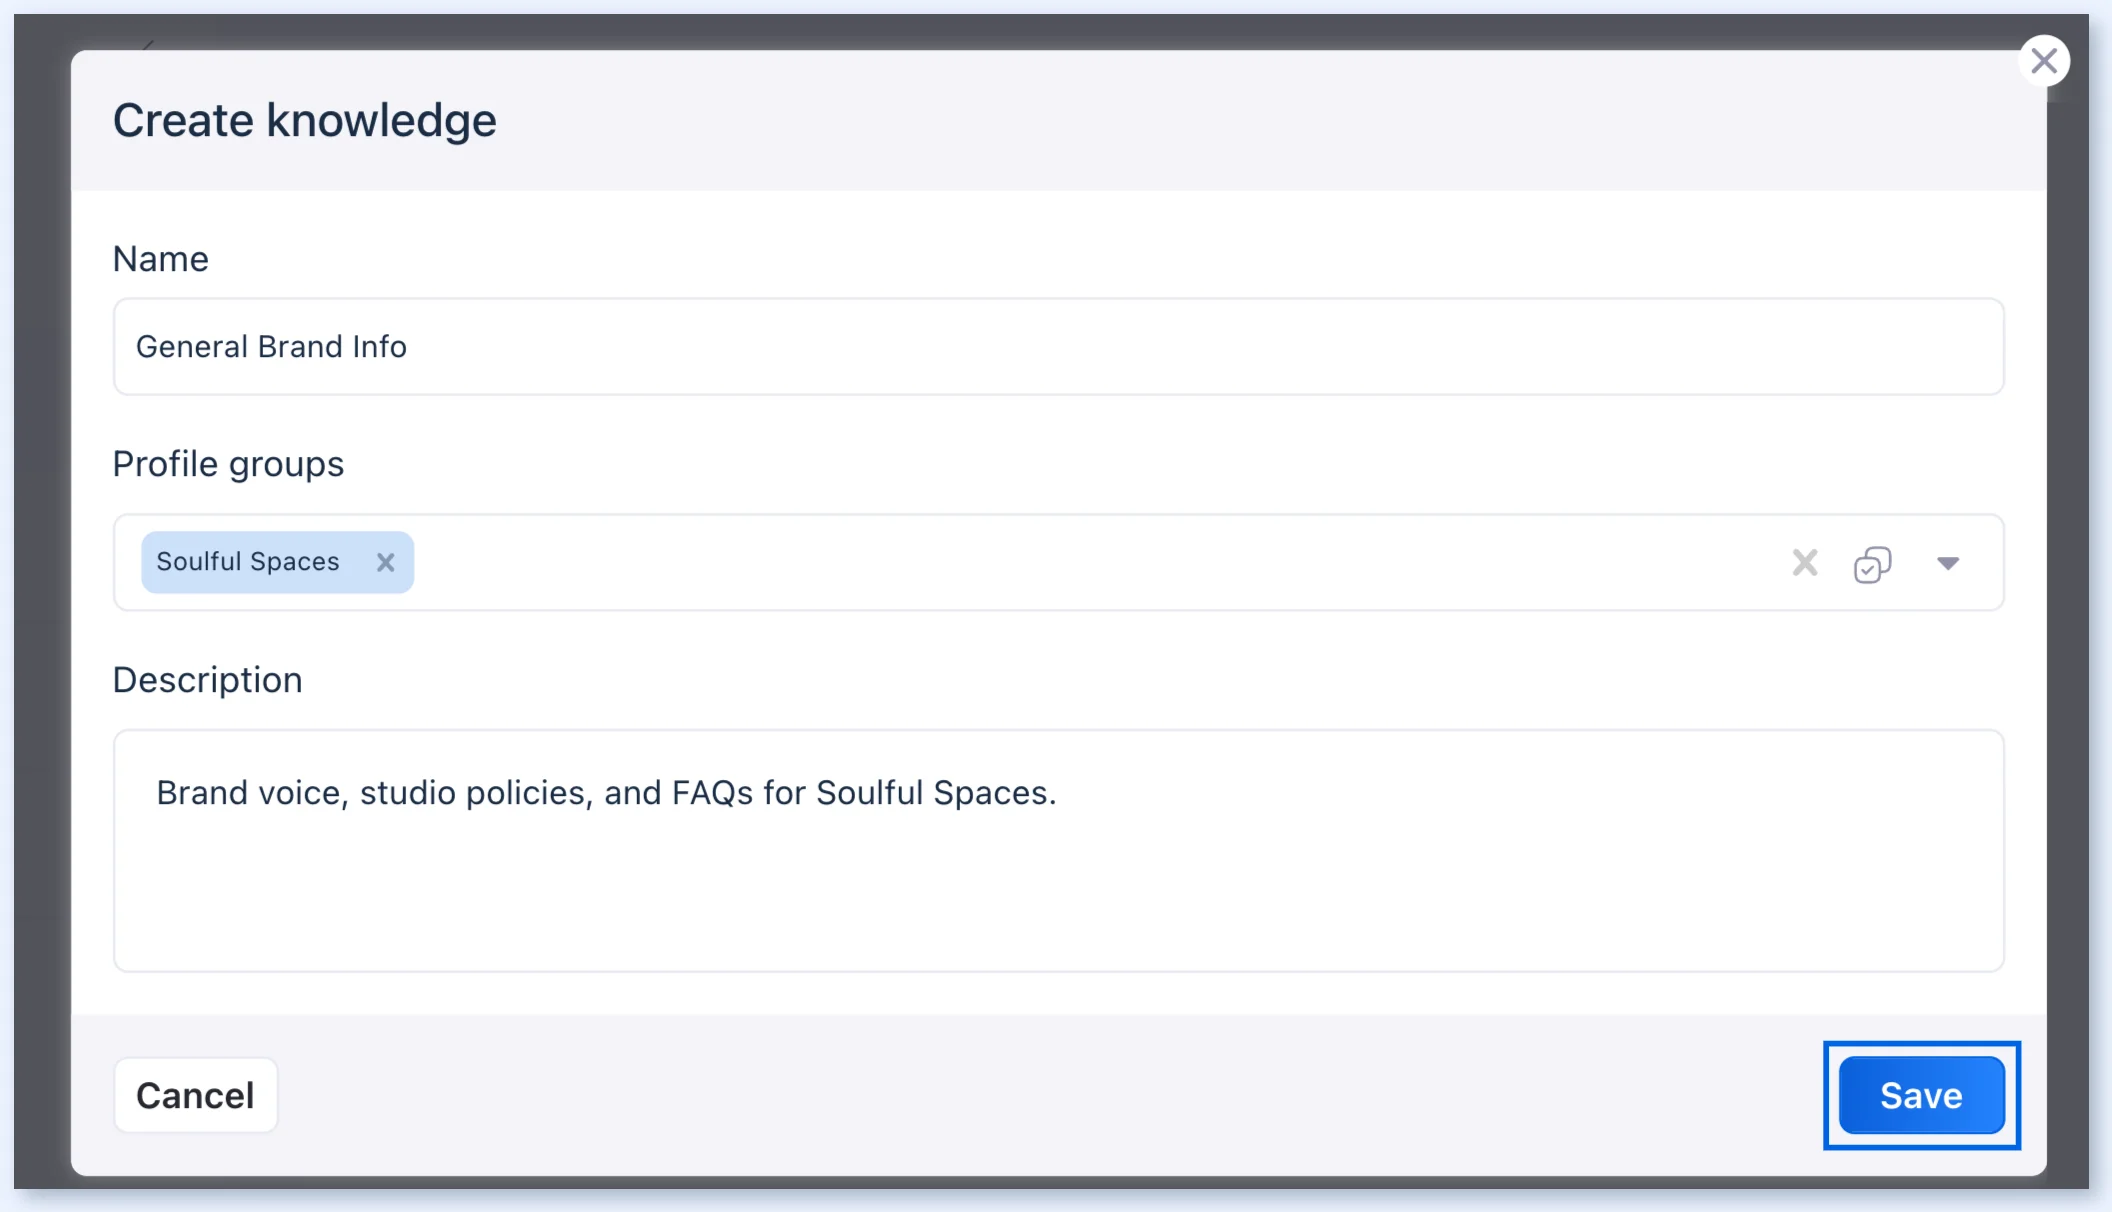This screenshot has height=1212, width=2112.
Task: Click the words 'Soulful Spaces' in the description
Action: [x=934, y=793]
